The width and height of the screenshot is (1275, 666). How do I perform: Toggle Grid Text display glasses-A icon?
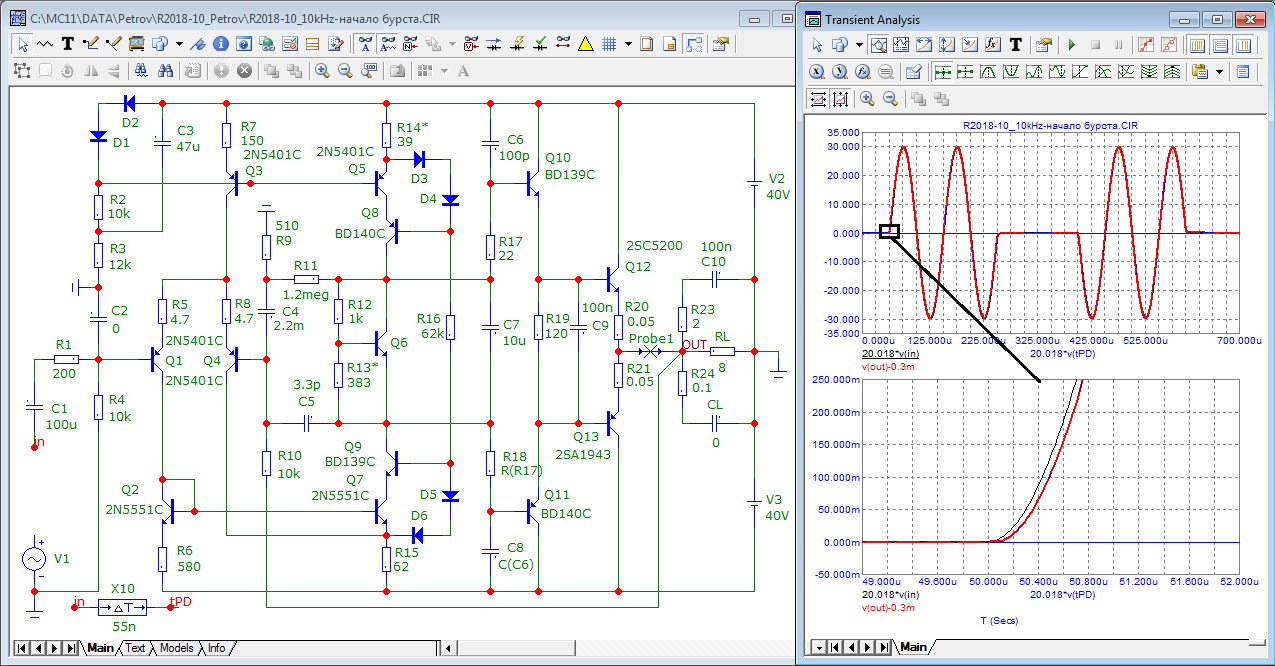(x=364, y=44)
